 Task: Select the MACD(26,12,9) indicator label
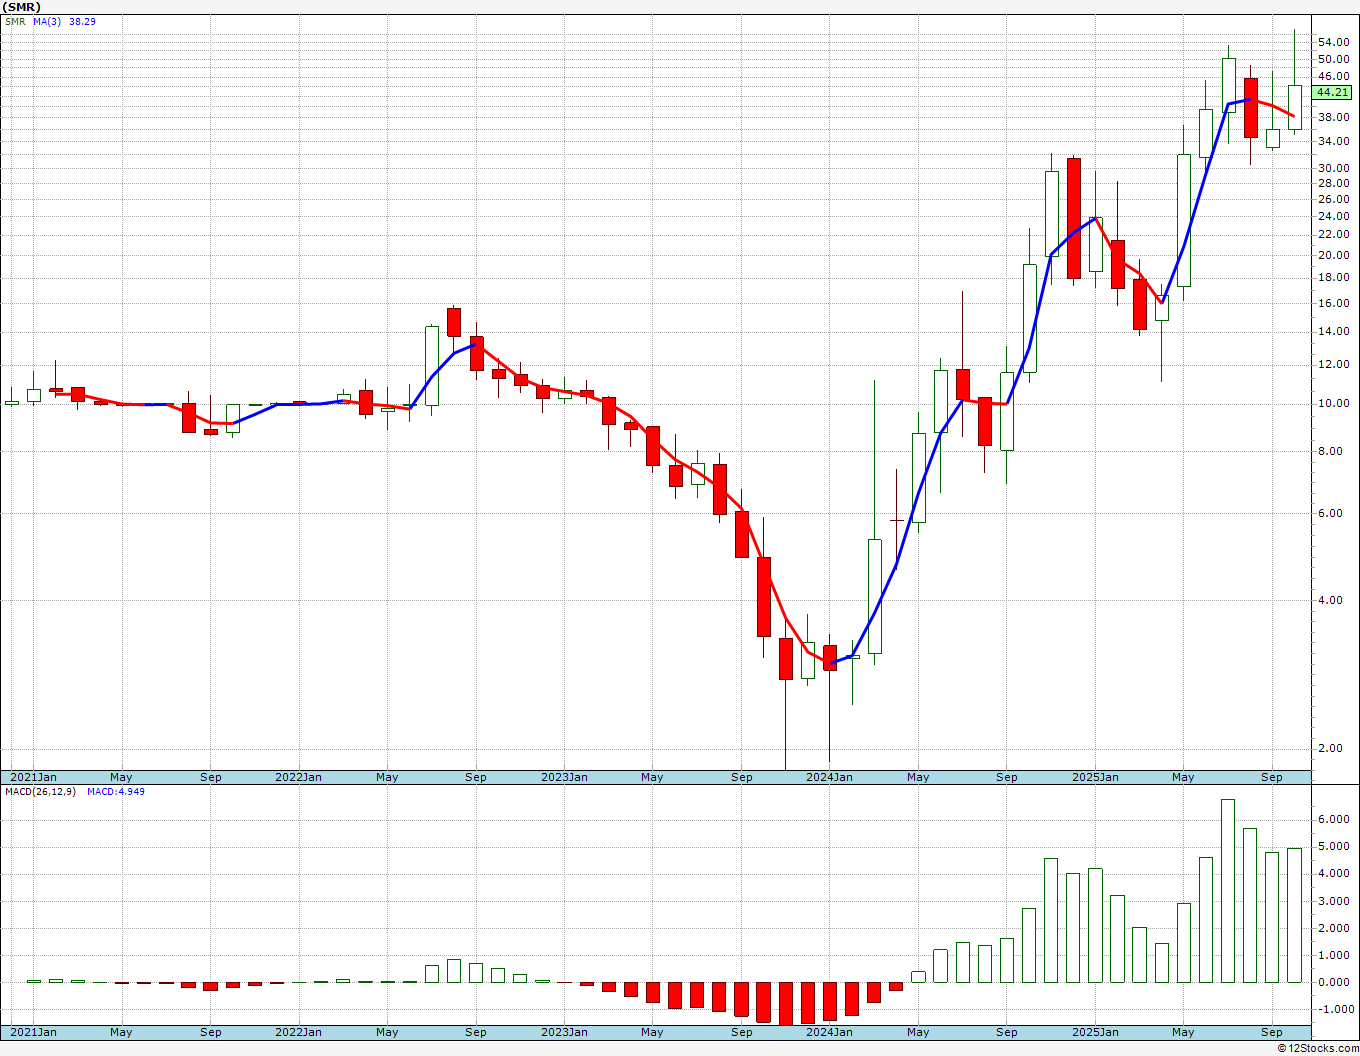coord(40,792)
